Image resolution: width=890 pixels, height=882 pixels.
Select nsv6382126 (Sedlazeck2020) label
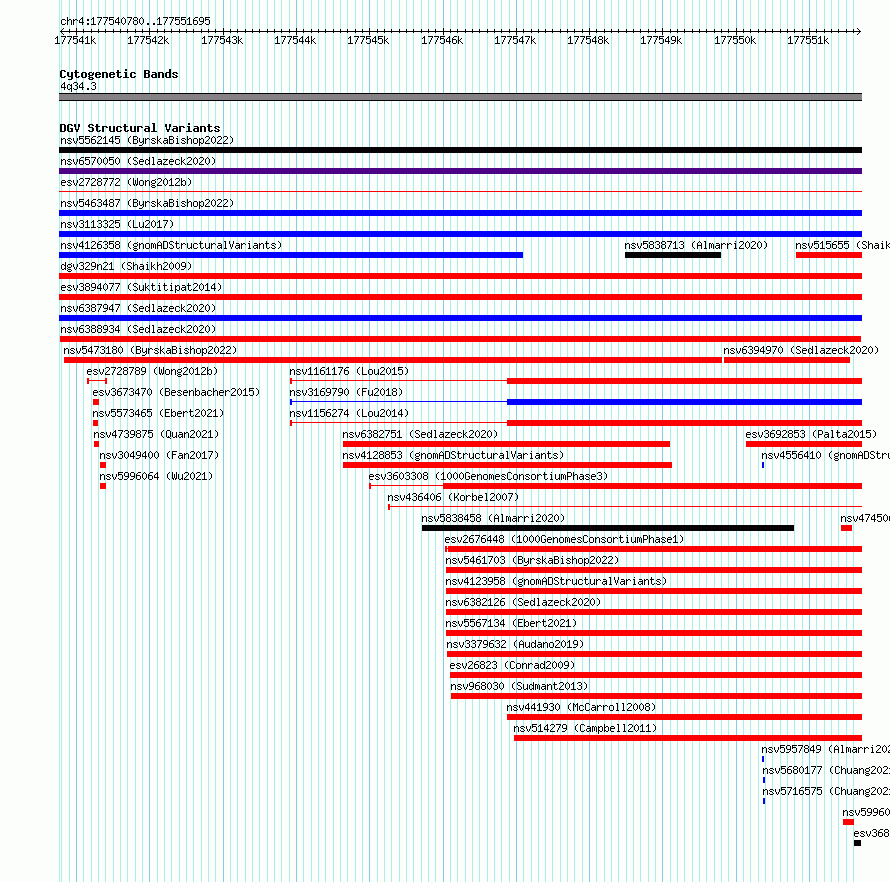523,602
